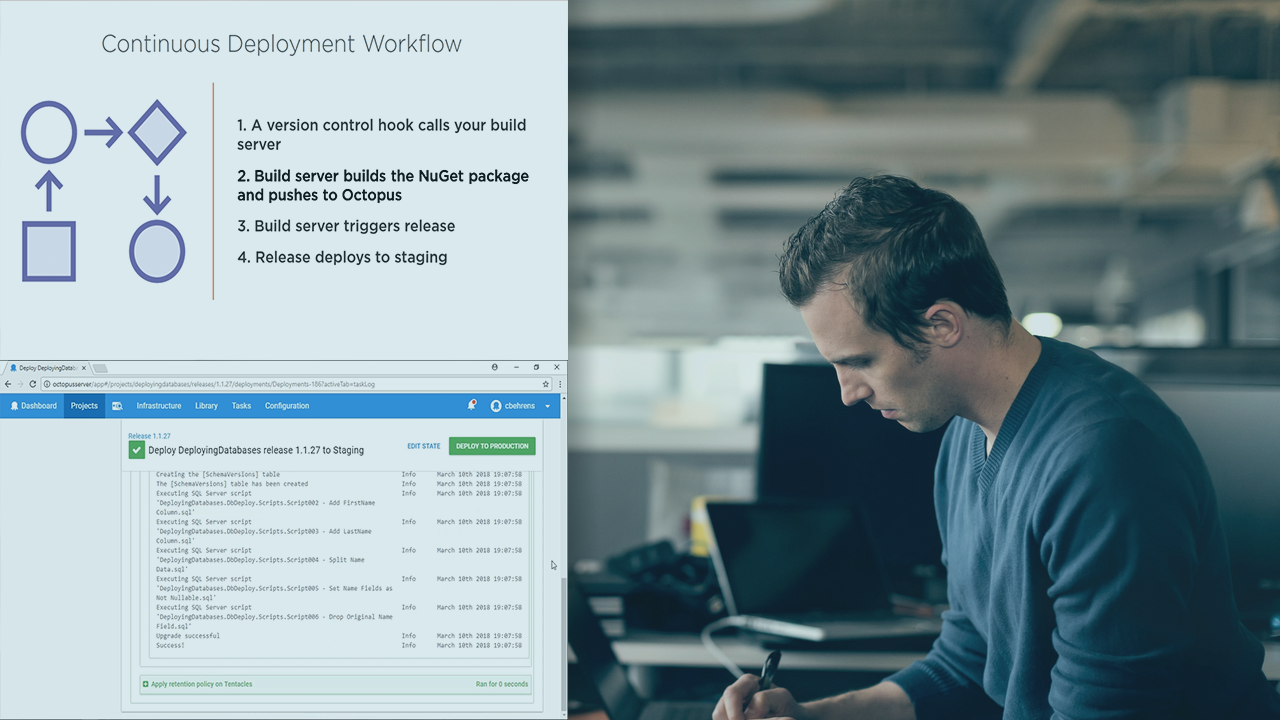Bookmark this page with the star icon

[546, 384]
